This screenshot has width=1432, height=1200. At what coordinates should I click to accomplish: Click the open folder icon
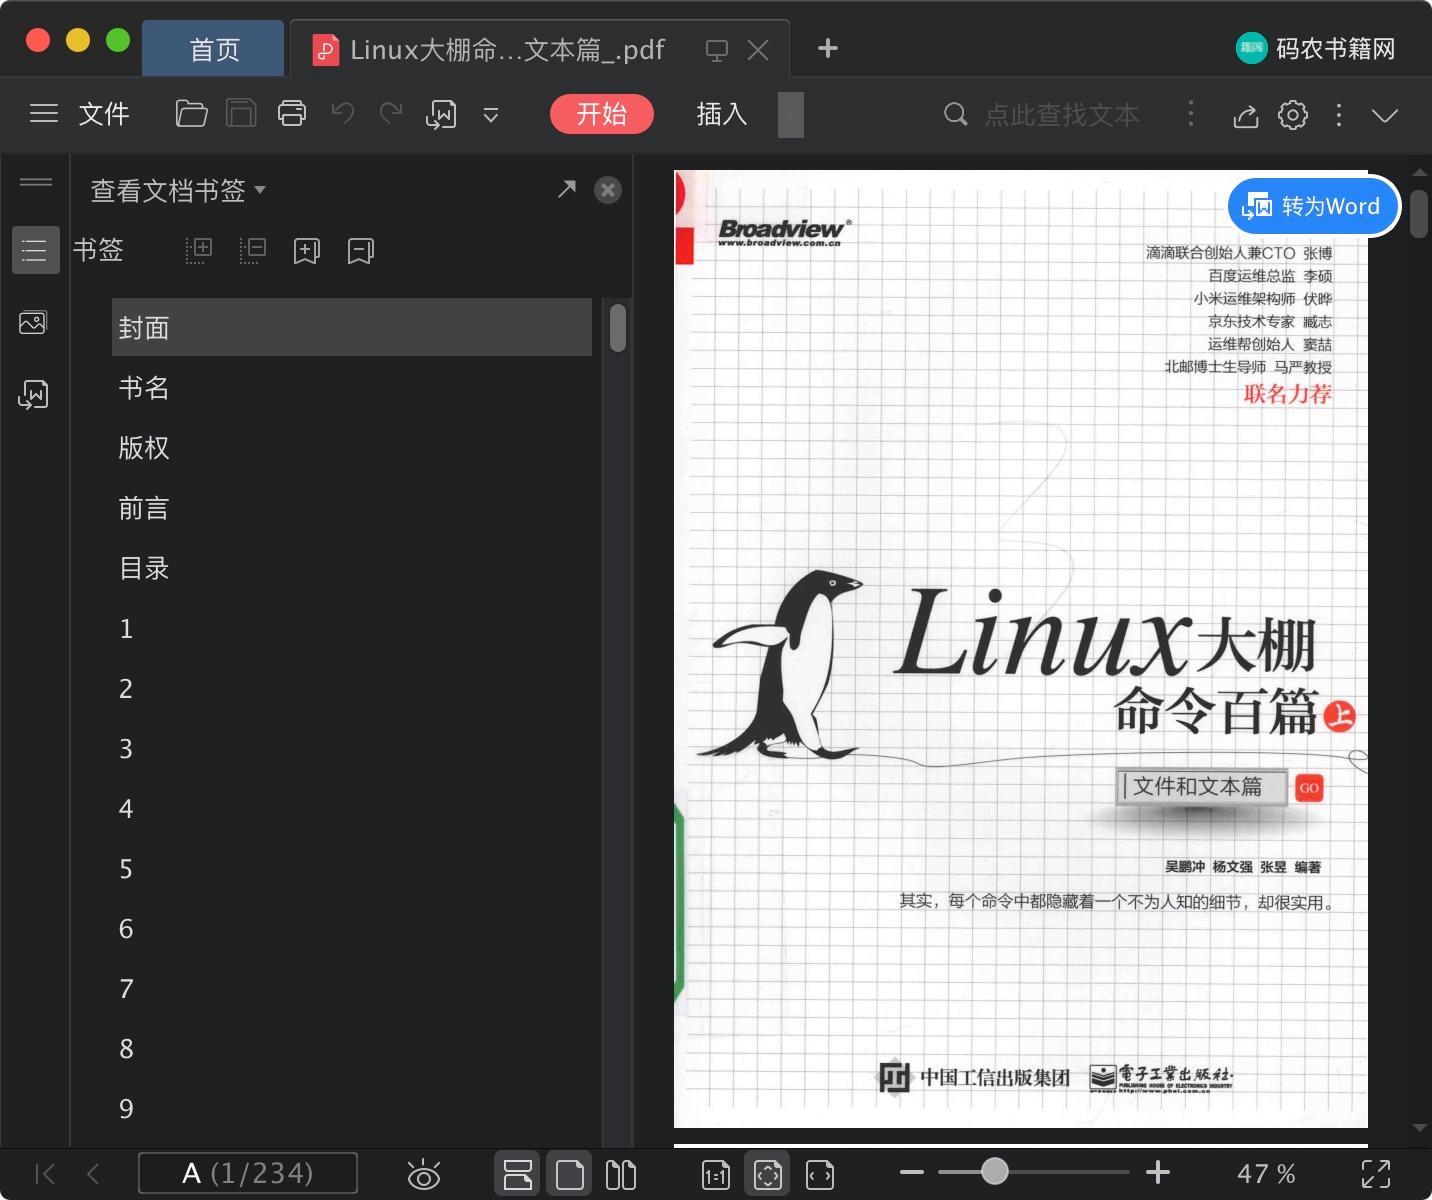[x=191, y=114]
